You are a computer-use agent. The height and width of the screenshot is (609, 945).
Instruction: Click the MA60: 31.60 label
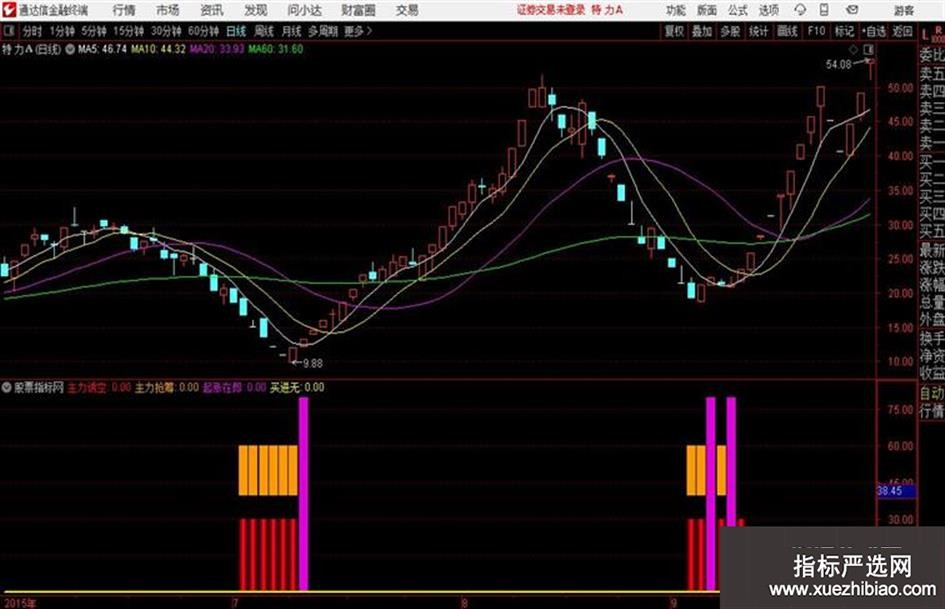(x=275, y=49)
